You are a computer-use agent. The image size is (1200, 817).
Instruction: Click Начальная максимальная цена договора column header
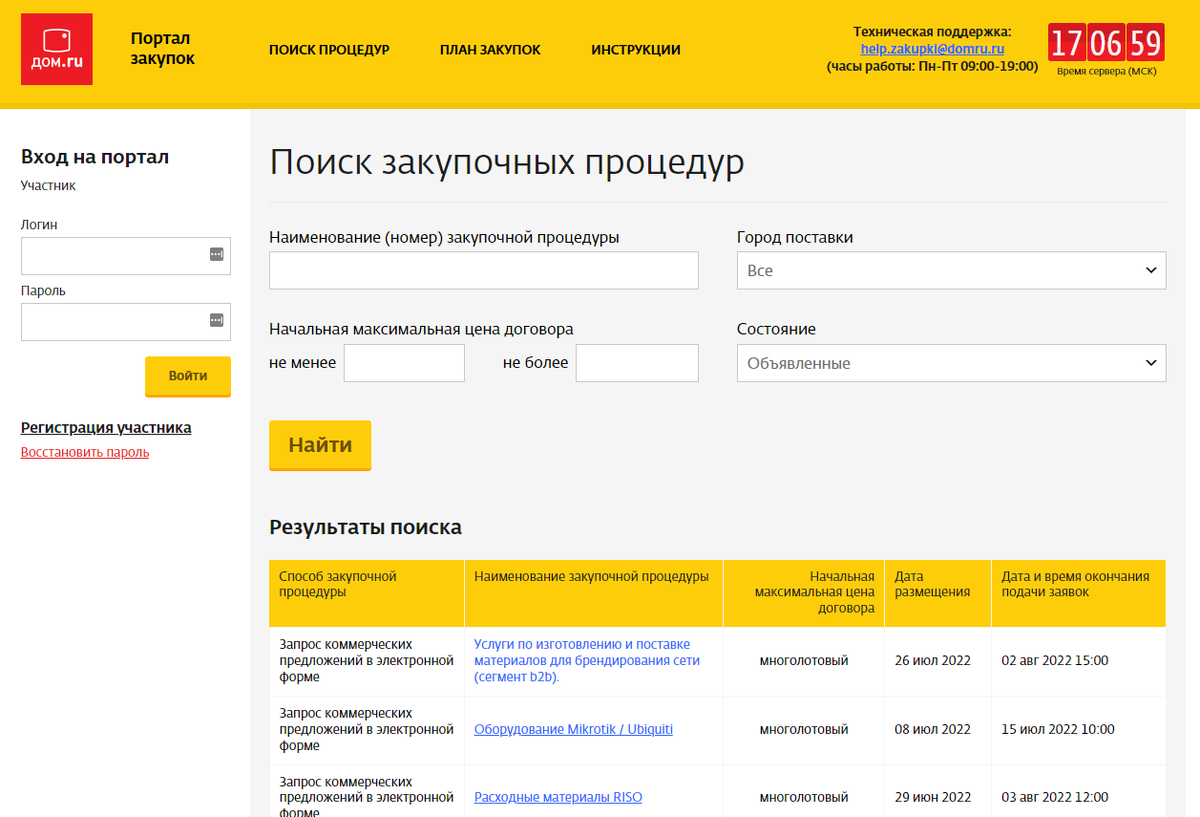(804, 593)
